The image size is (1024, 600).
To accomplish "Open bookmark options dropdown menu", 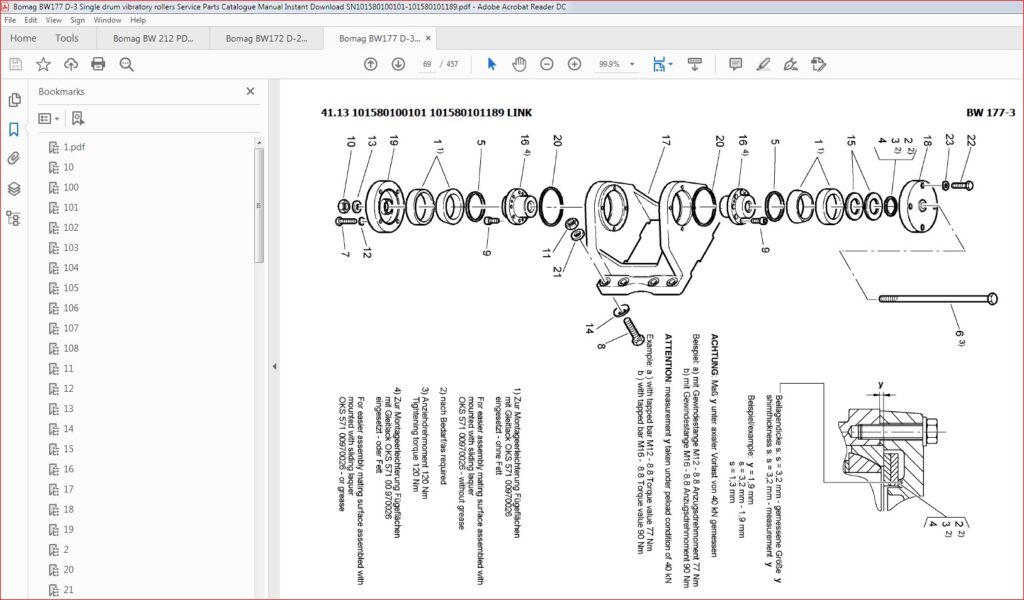I will pos(49,118).
